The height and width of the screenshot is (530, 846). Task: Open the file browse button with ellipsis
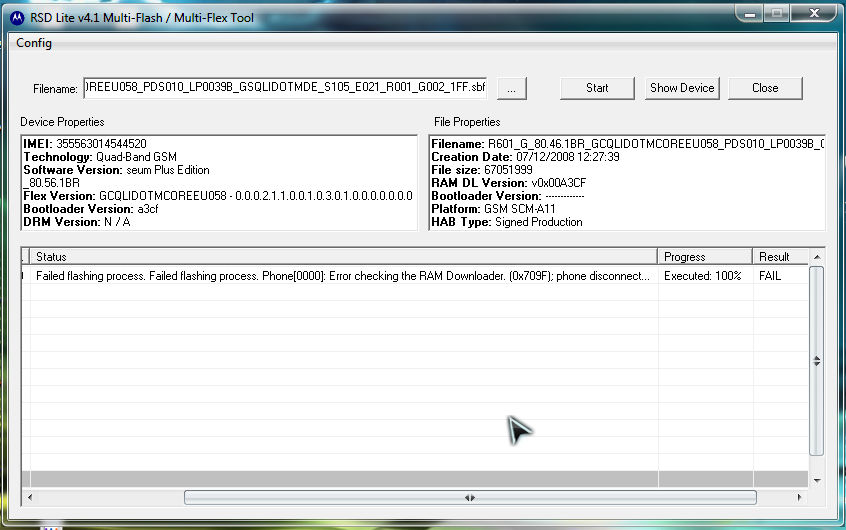tap(511, 89)
